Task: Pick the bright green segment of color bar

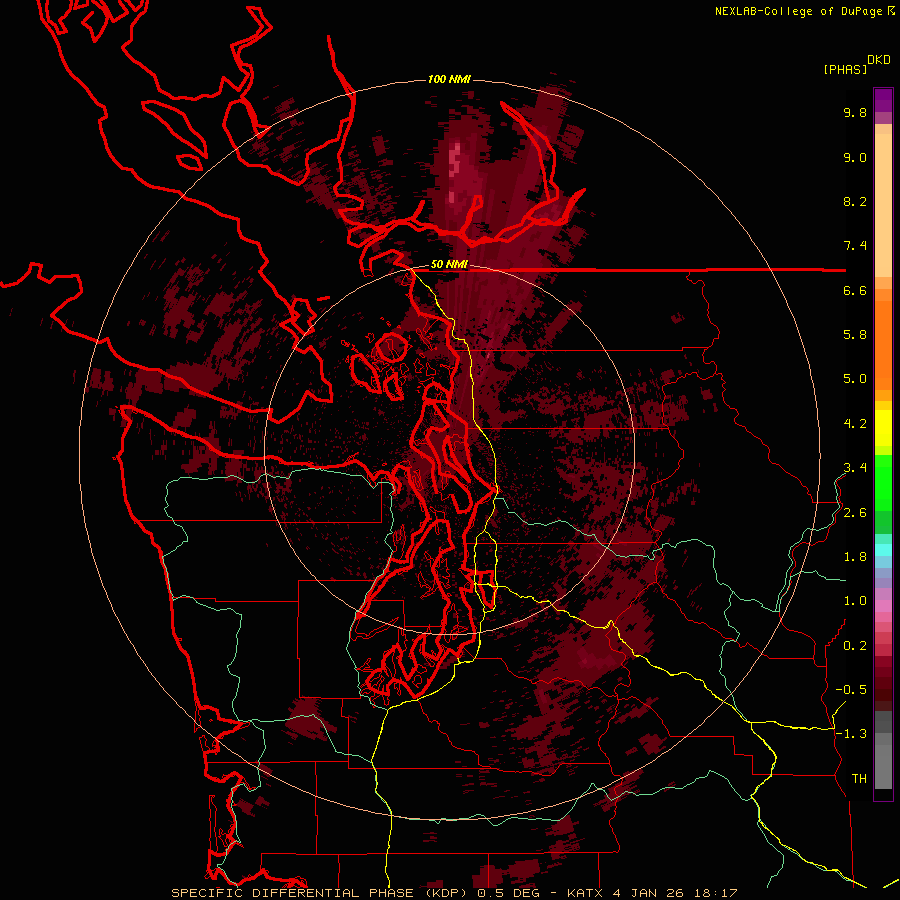Action: coord(883,482)
